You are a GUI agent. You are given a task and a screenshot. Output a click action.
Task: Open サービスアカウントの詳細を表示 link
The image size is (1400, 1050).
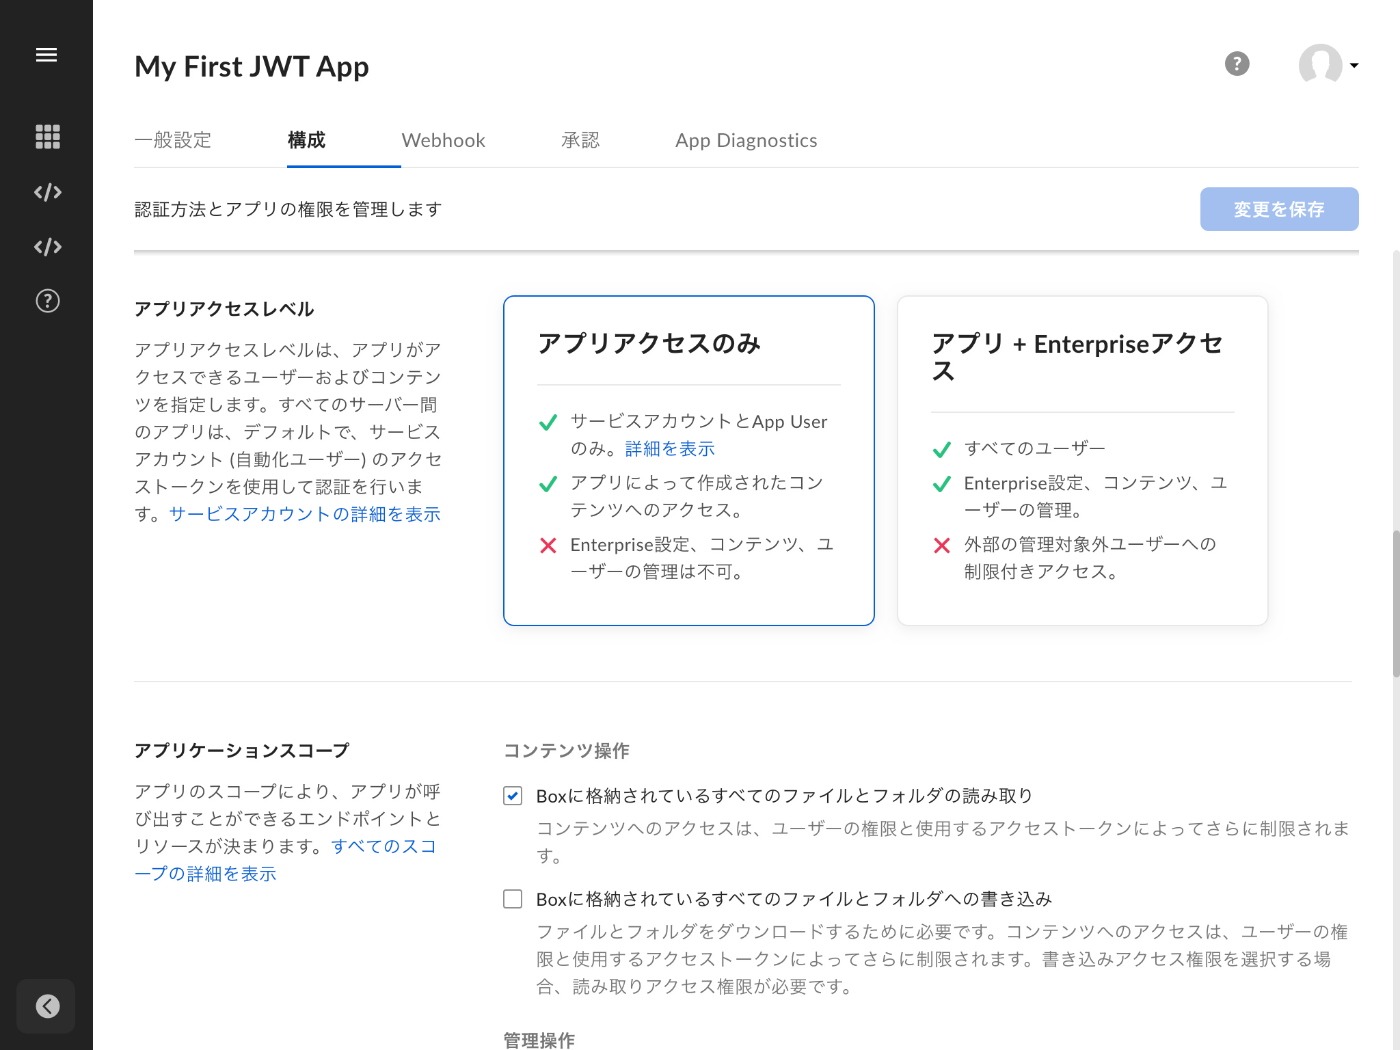coord(305,514)
